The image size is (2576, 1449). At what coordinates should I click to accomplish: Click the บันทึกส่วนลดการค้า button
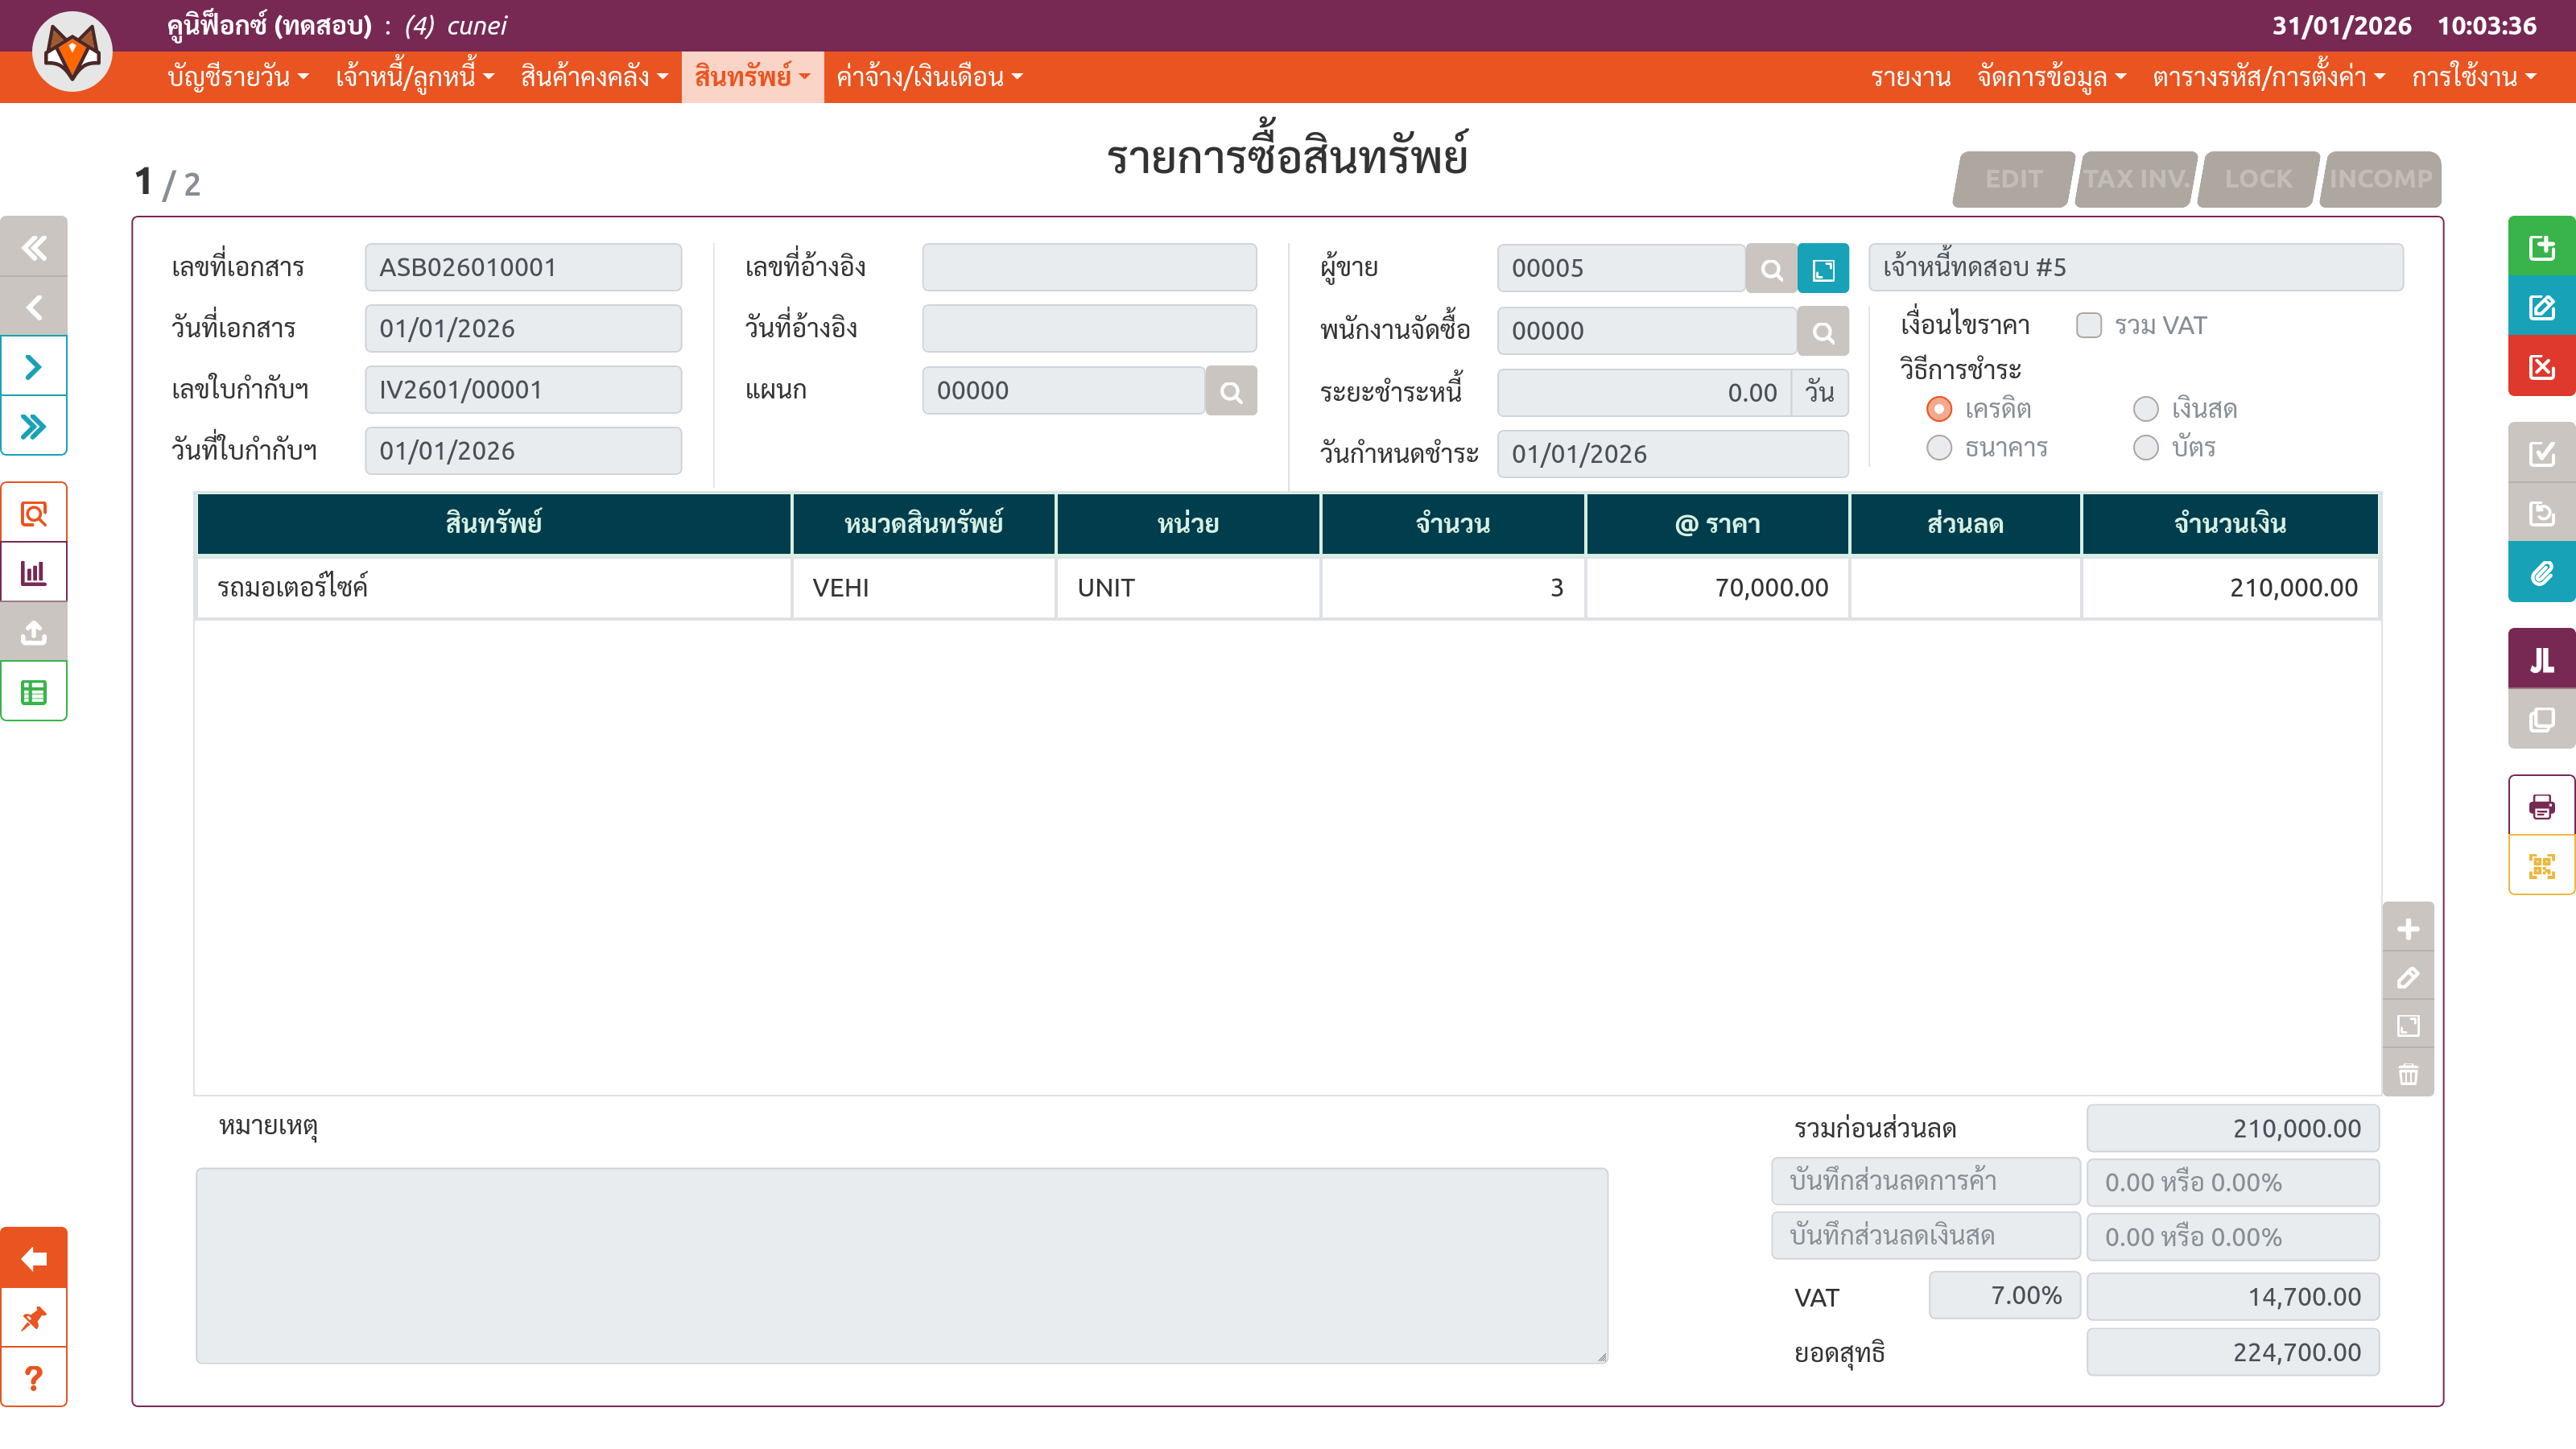[x=1924, y=1182]
